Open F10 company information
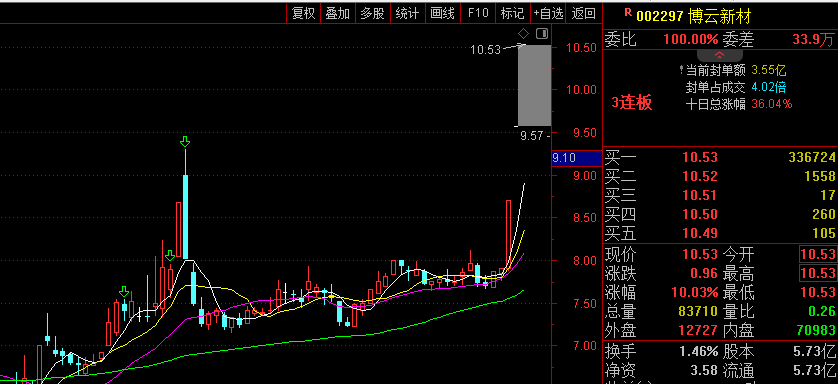This screenshot has width=838, height=384. click(x=478, y=13)
